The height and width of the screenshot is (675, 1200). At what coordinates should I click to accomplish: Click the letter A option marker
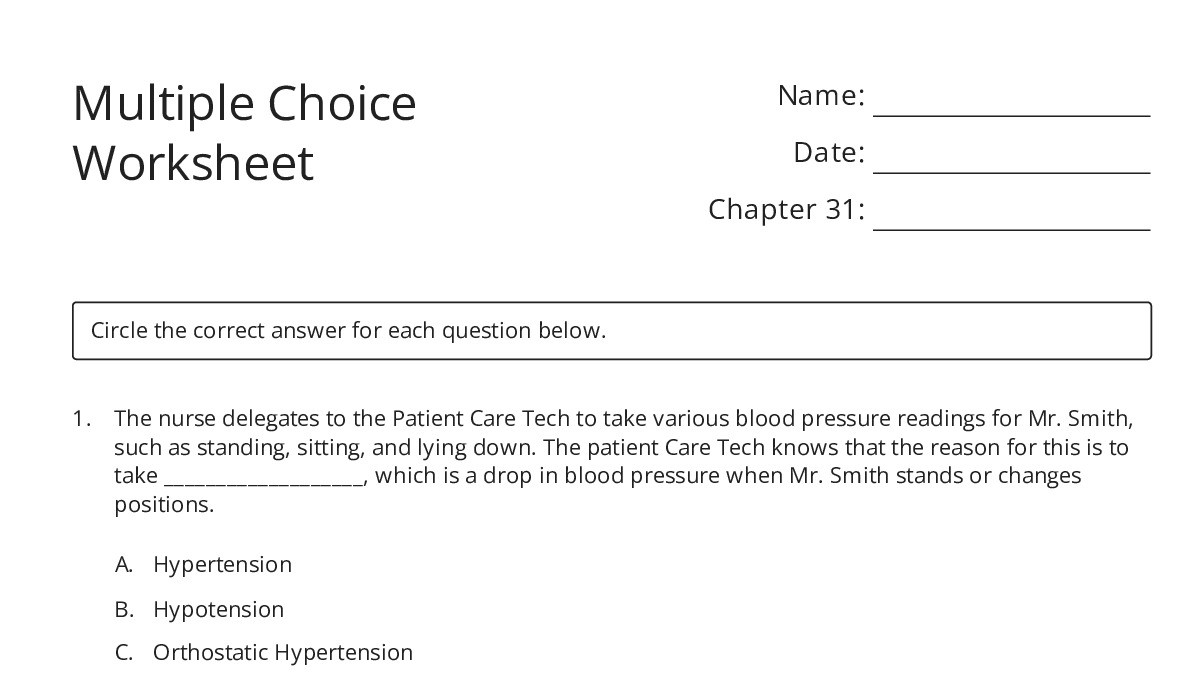pos(124,565)
